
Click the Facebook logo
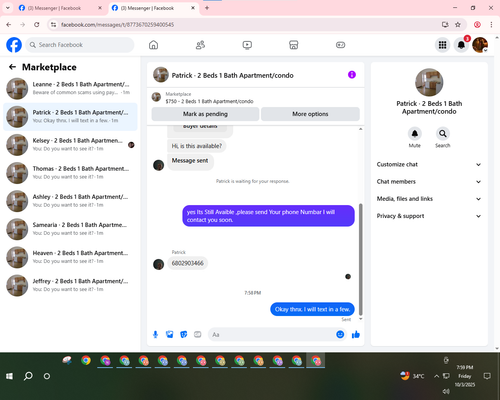(14, 45)
